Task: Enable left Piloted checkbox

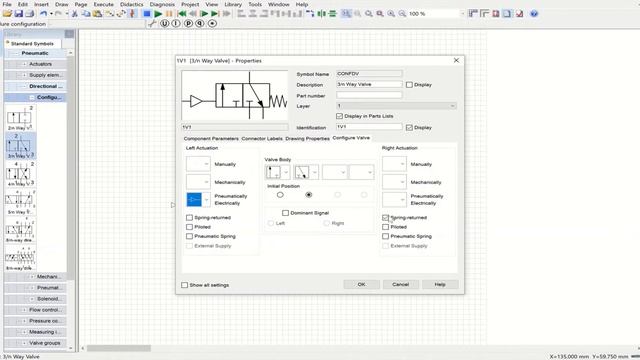Action: (x=189, y=227)
